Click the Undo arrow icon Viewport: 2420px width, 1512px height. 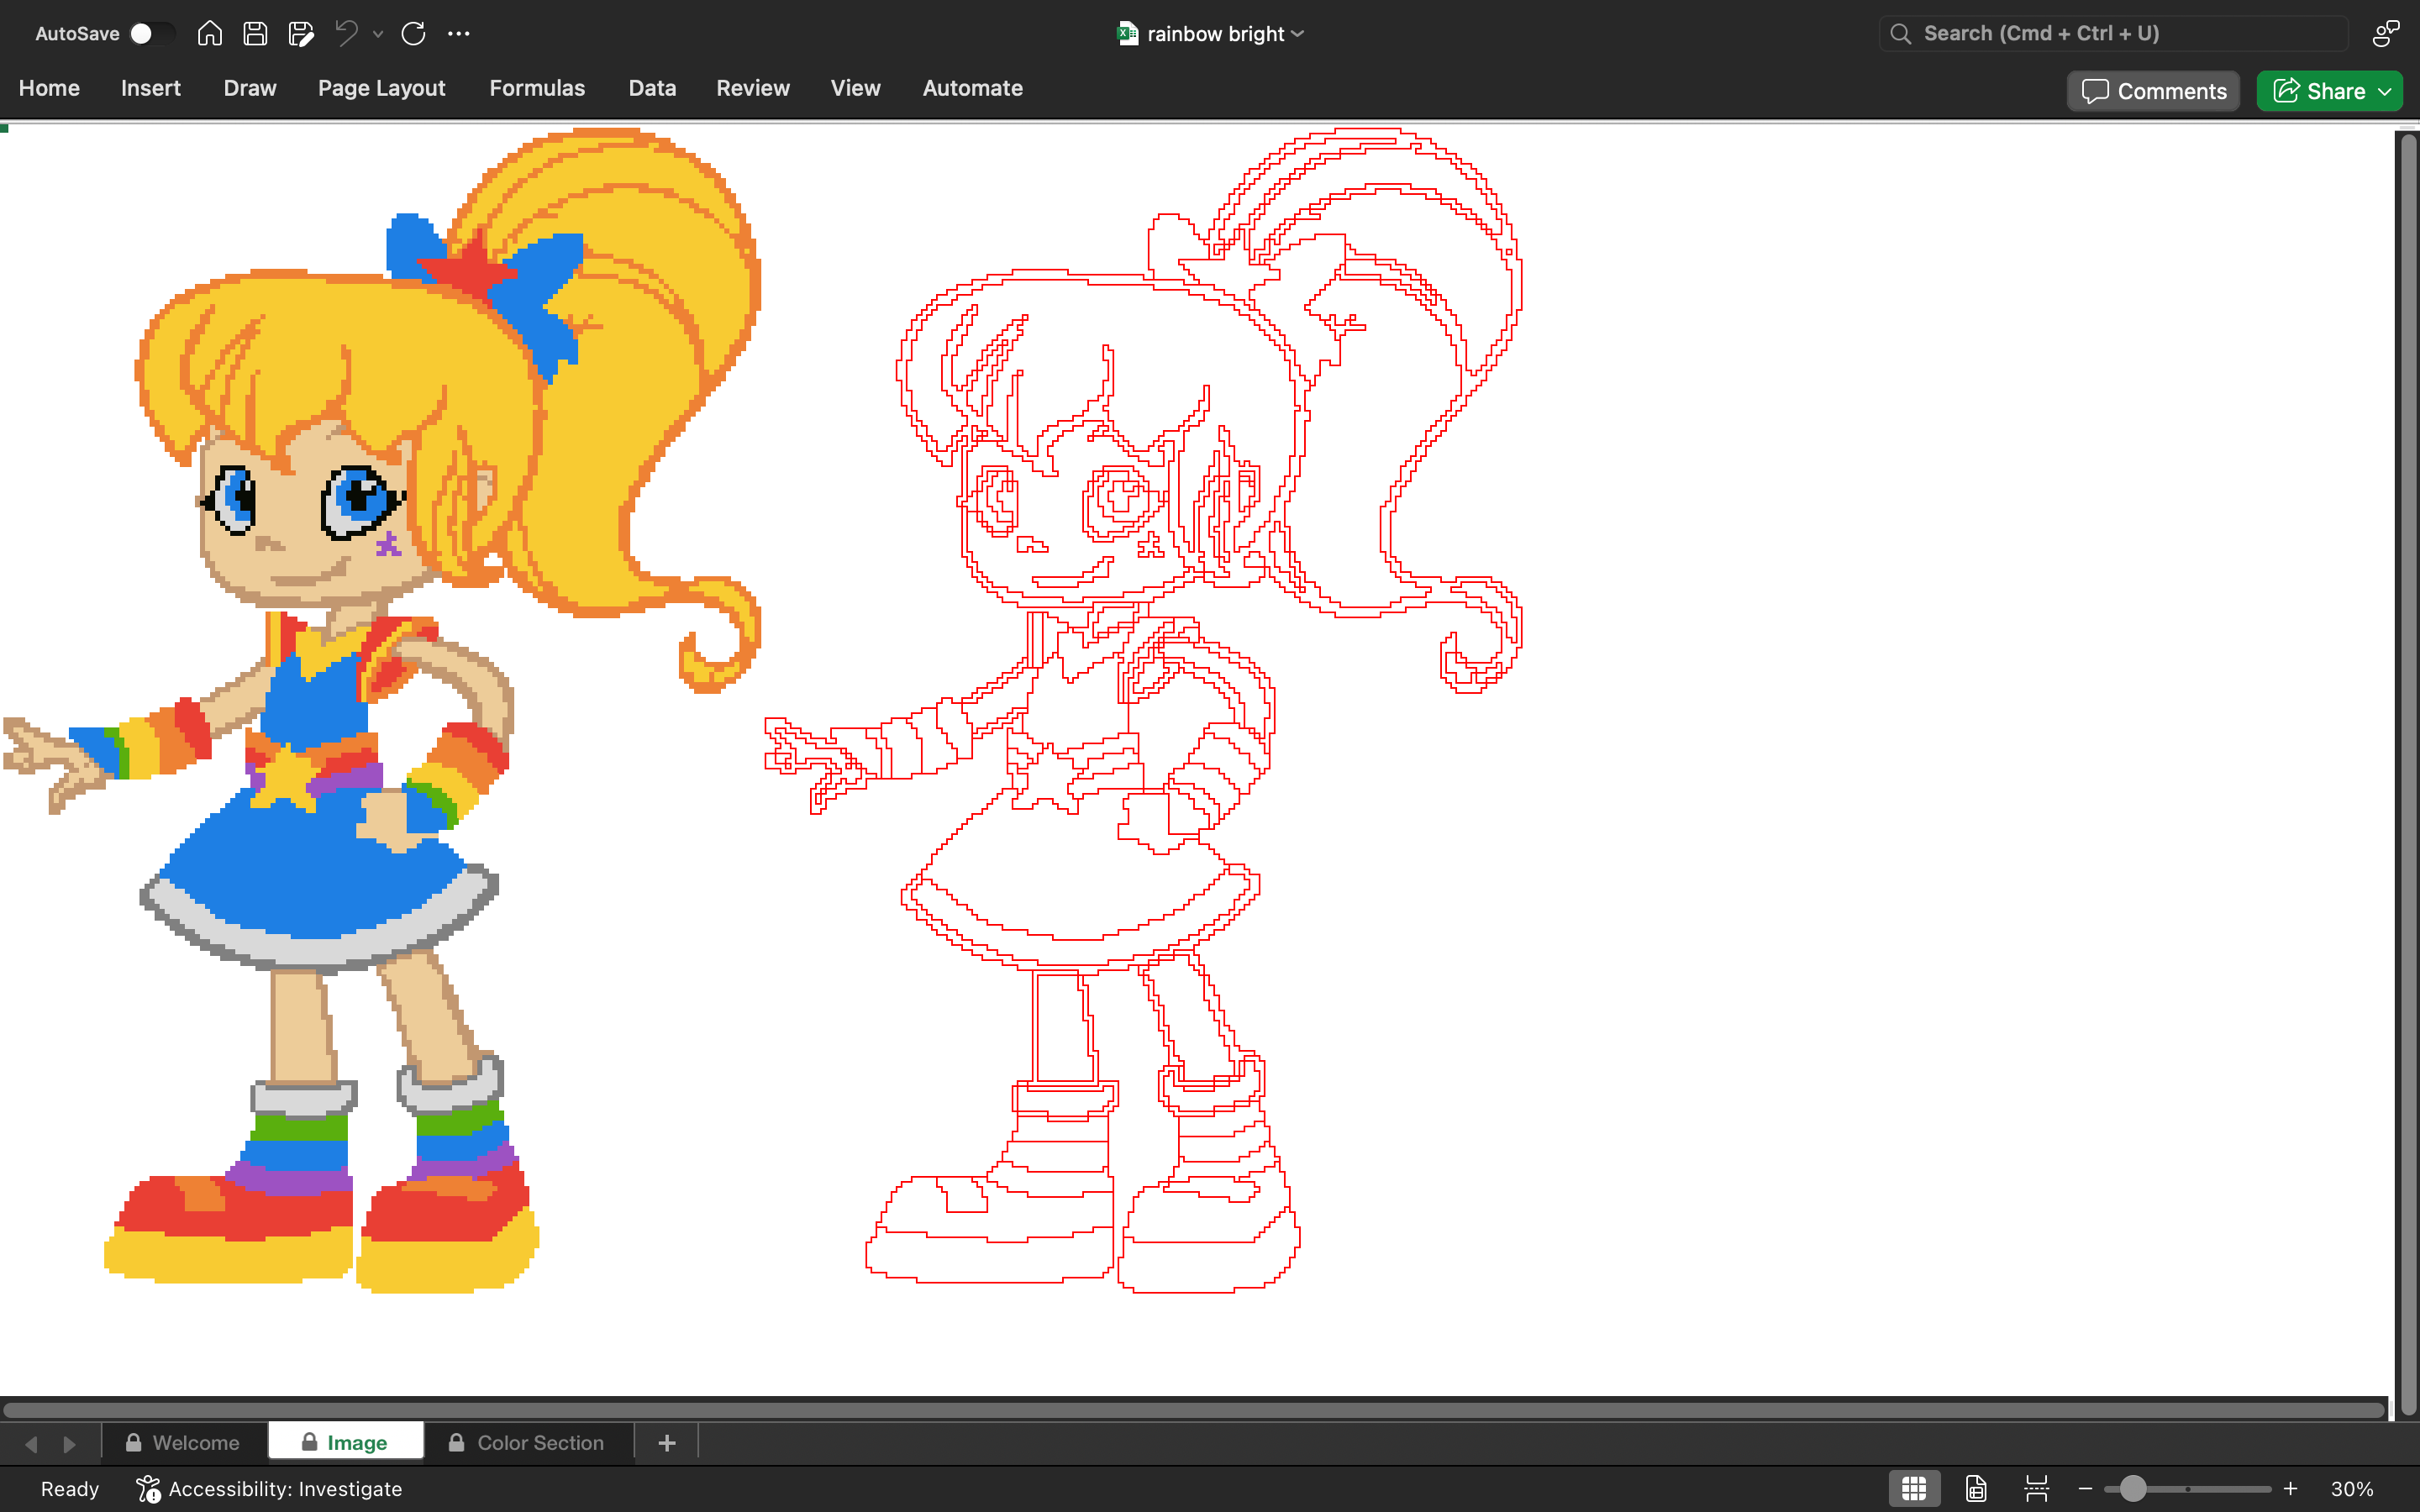coord(346,33)
